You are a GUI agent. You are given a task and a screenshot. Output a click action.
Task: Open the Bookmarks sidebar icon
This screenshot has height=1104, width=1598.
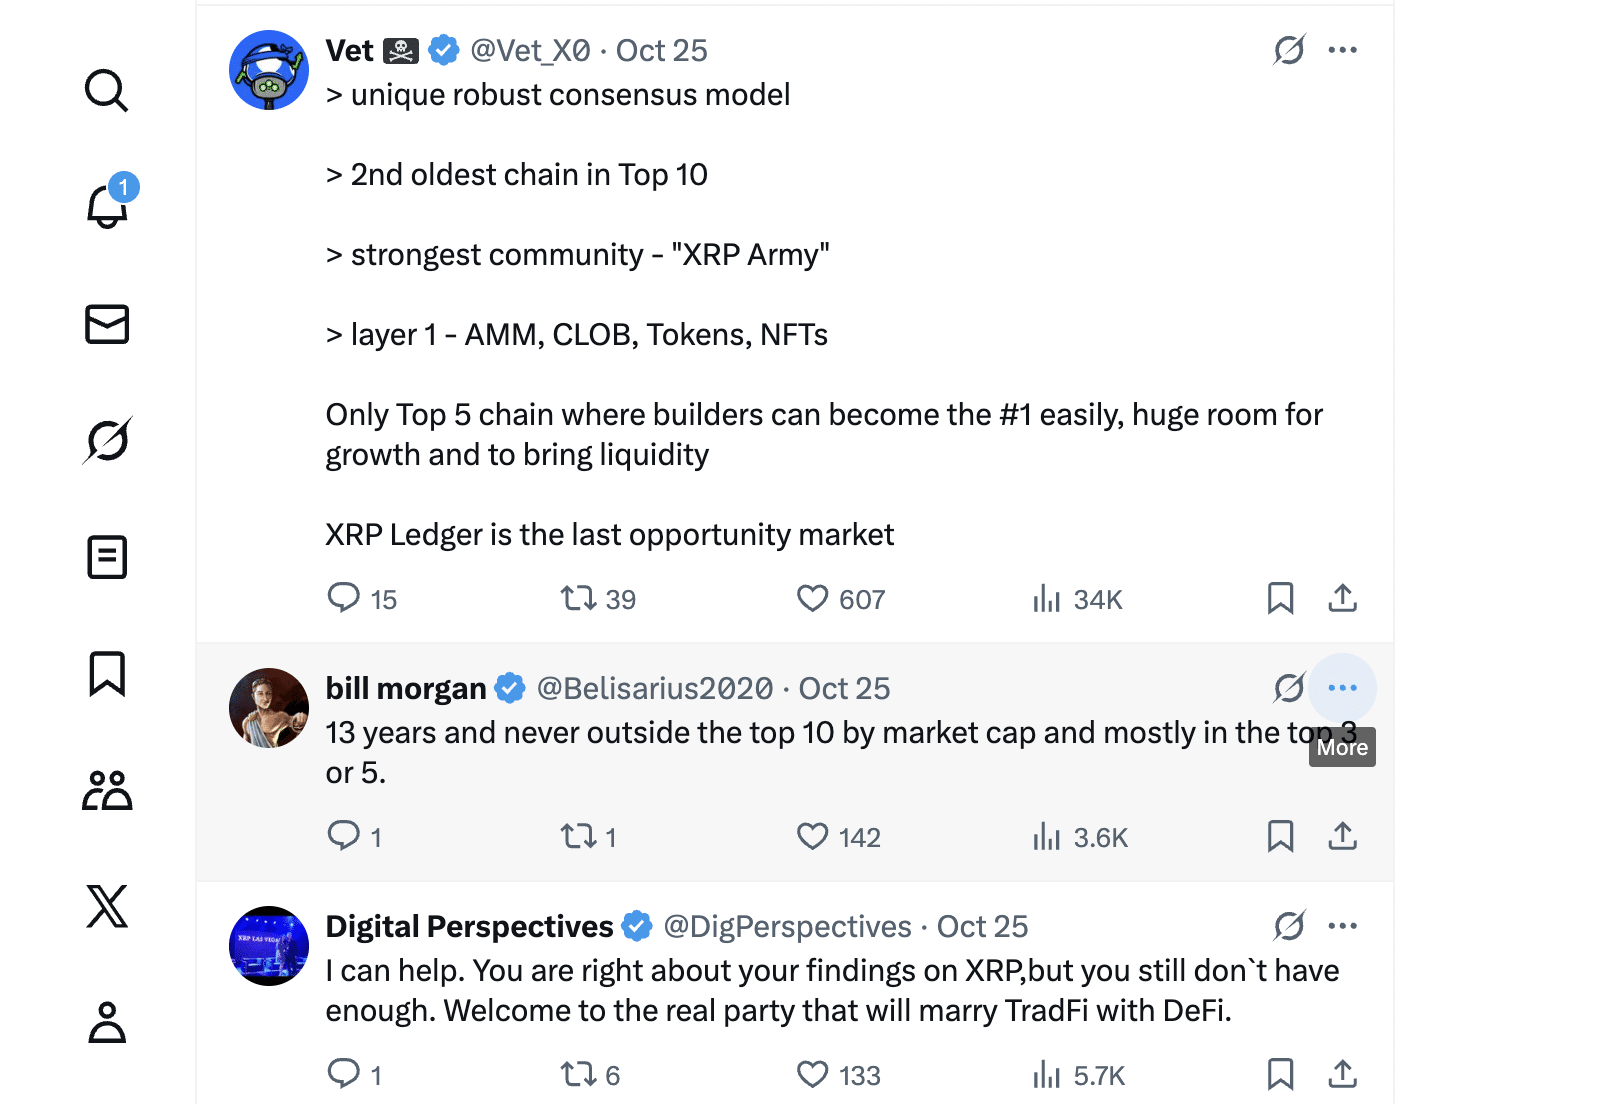point(107,675)
